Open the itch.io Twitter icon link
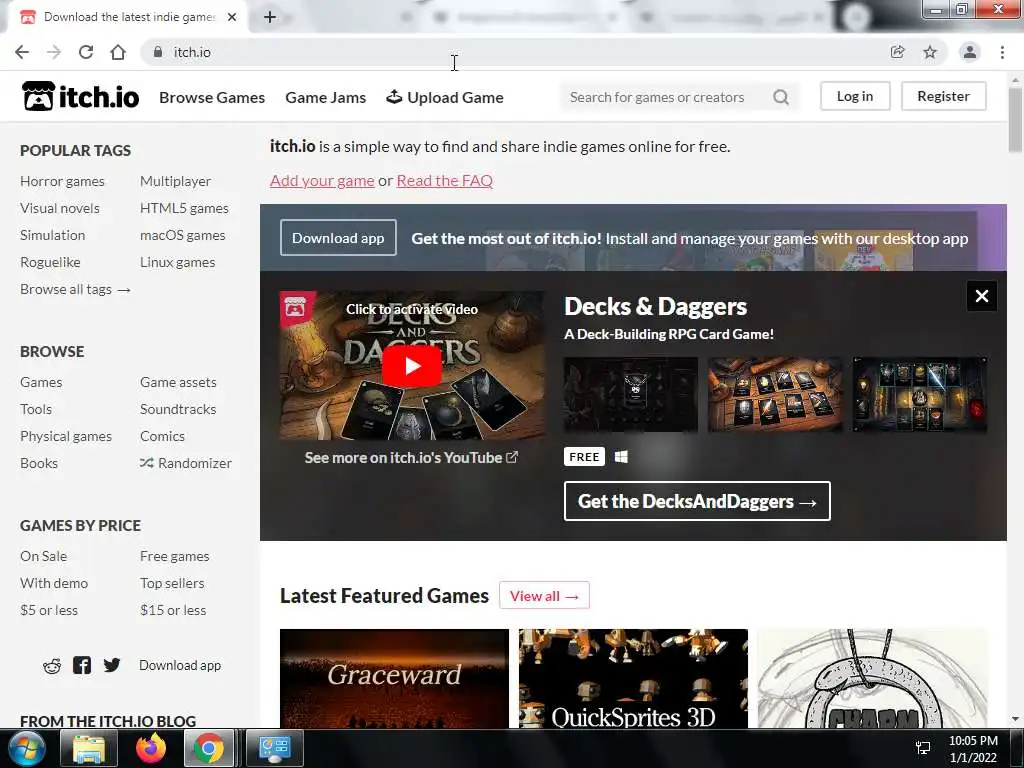Image resolution: width=1024 pixels, height=768 pixels. (112, 665)
